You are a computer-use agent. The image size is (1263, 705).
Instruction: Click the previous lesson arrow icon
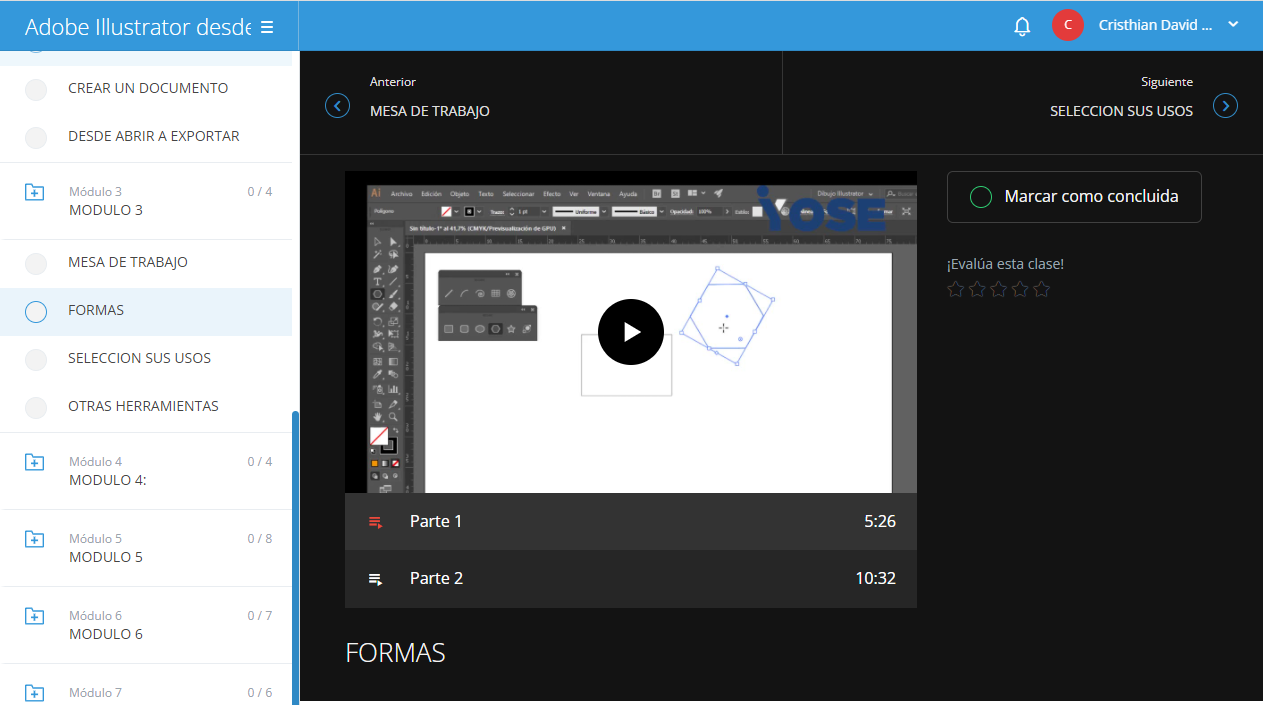[338, 105]
